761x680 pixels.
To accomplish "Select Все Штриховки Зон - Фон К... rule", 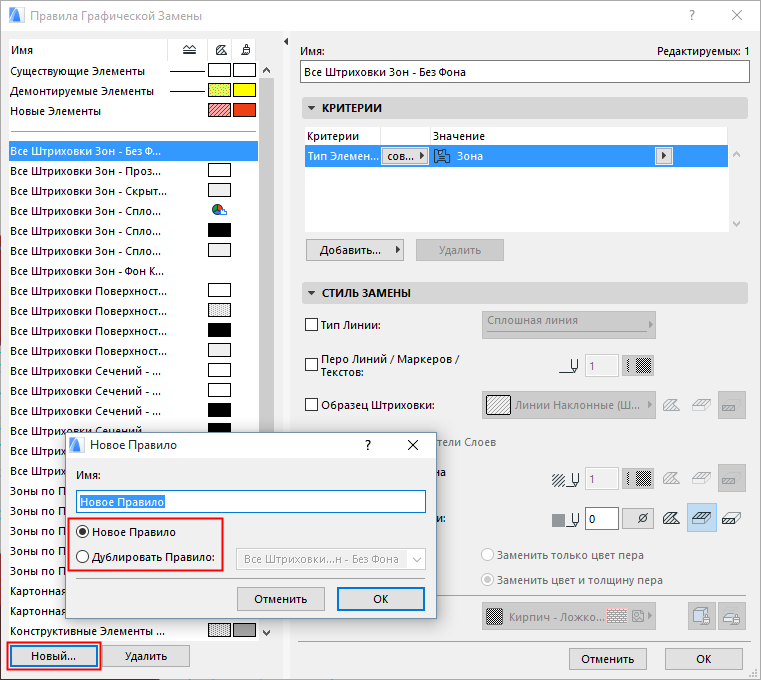I will (133, 271).
